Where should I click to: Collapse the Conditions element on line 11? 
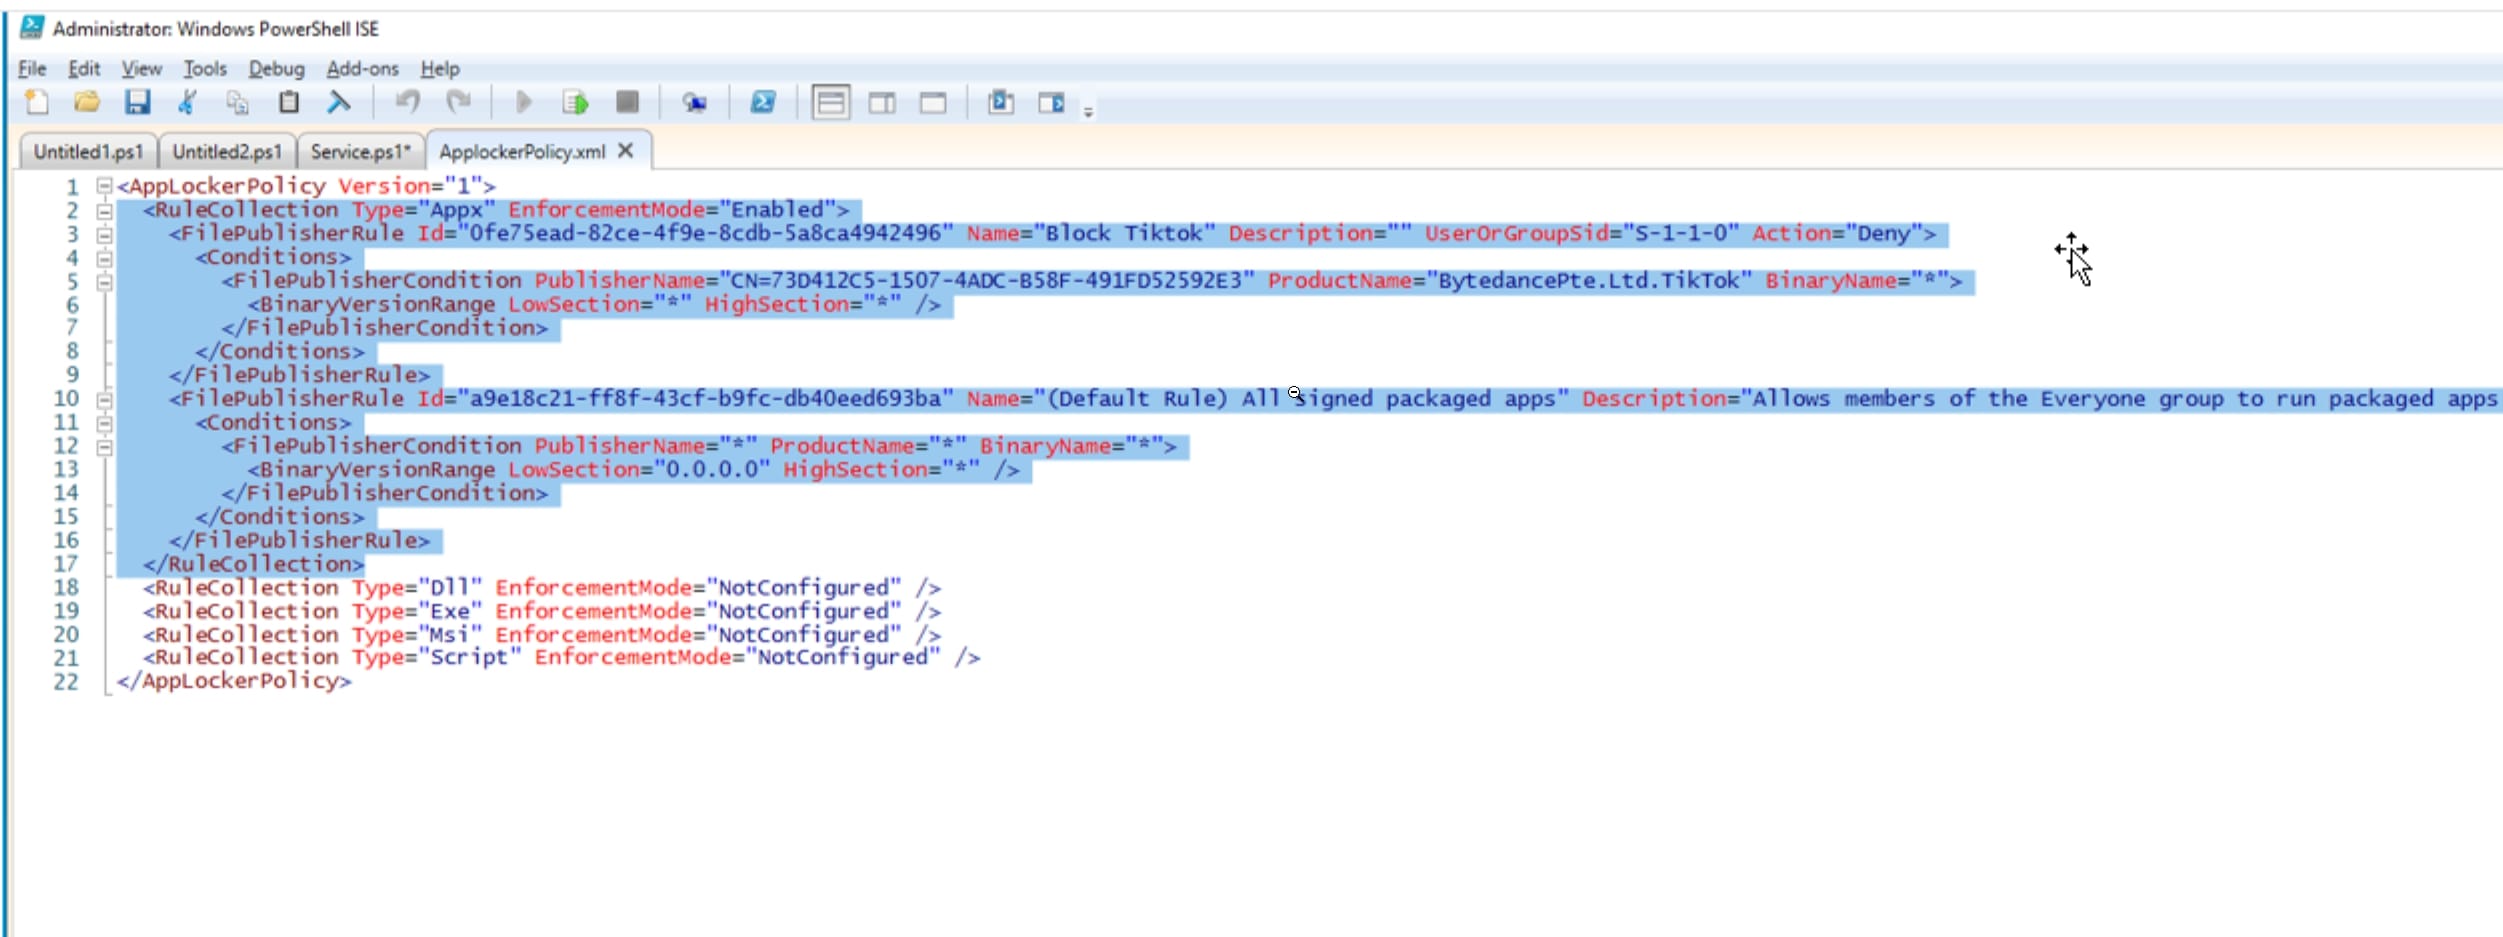[104, 421]
